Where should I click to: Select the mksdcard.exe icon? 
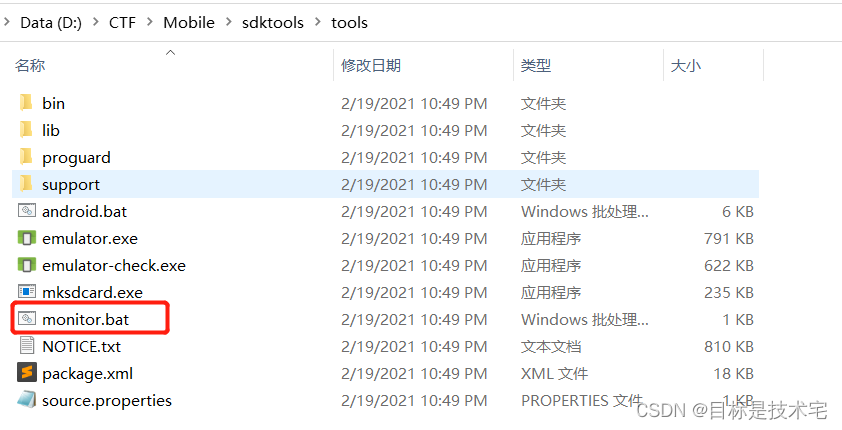[27, 292]
